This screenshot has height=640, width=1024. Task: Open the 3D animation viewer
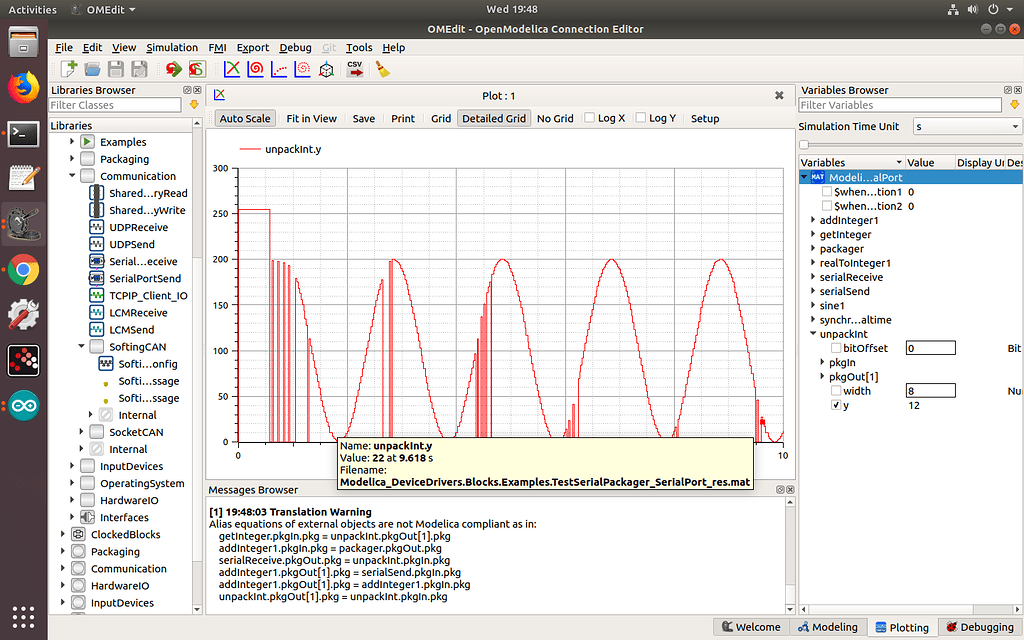pos(325,68)
